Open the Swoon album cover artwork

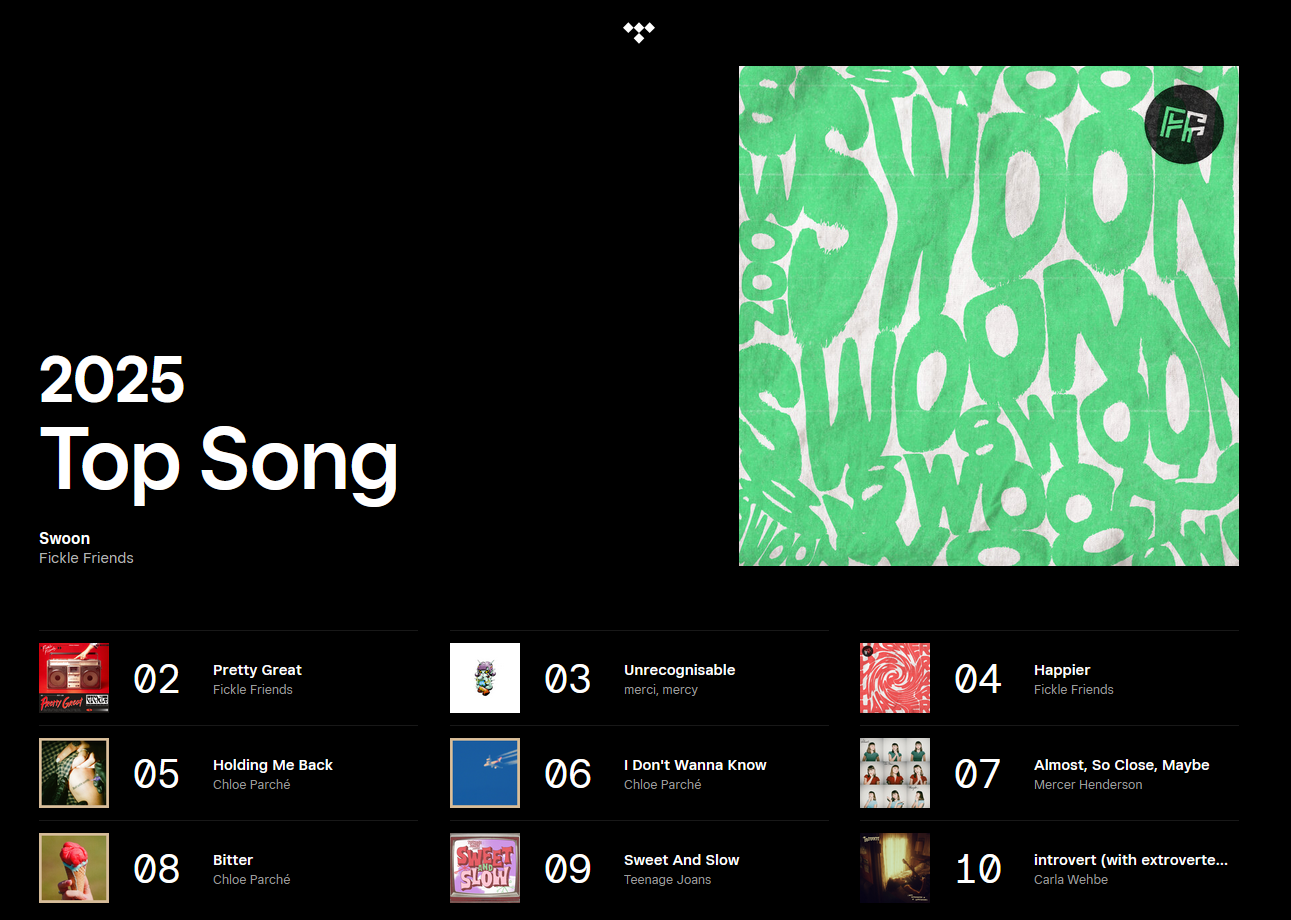(988, 316)
